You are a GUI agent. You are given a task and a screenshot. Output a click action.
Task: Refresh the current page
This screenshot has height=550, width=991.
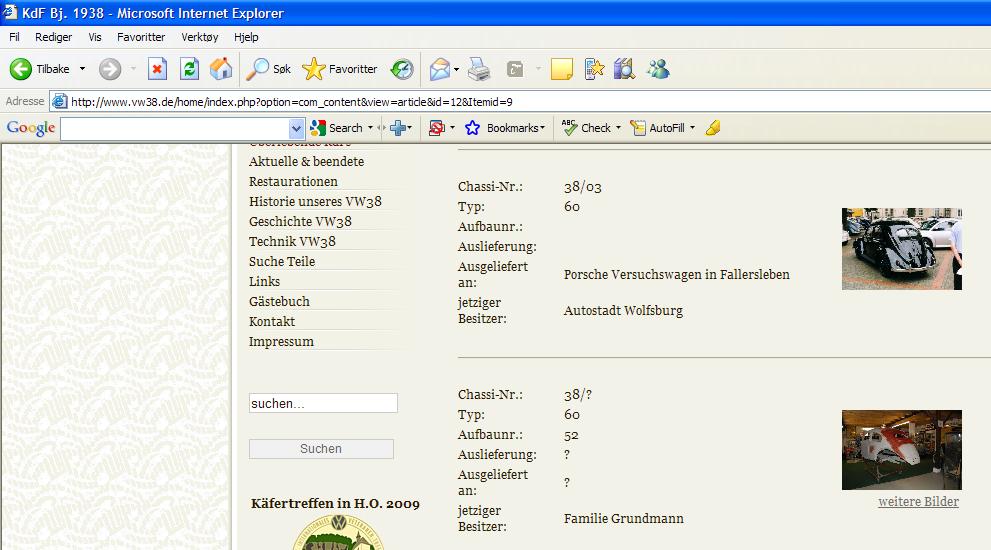(x=189, y=69)
